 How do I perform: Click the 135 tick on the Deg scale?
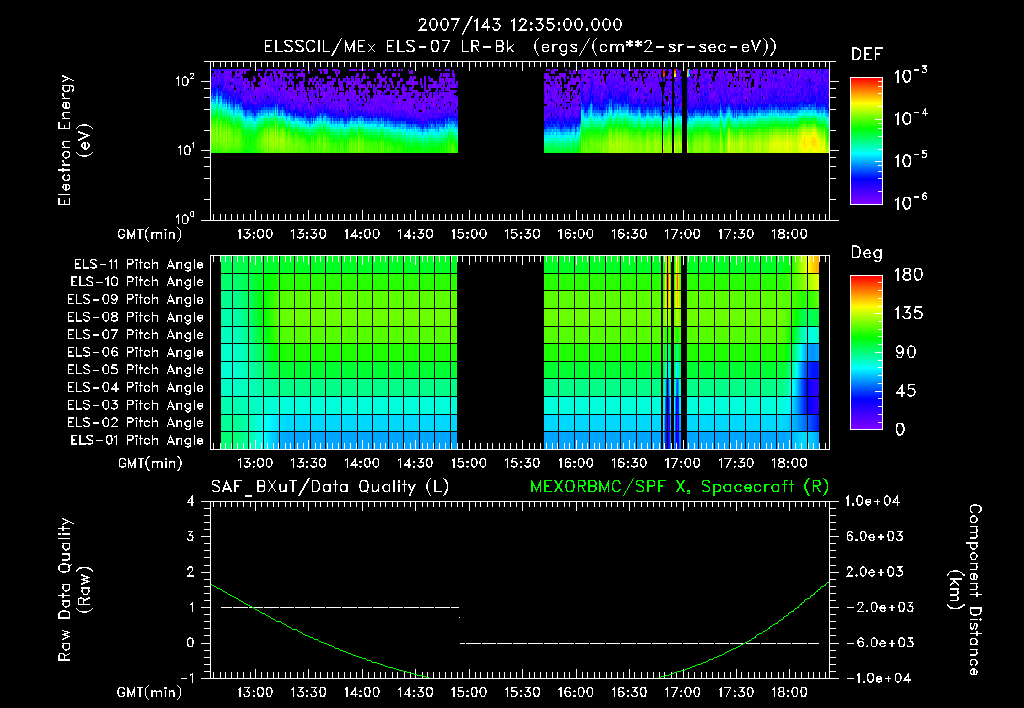pos(908,314)
